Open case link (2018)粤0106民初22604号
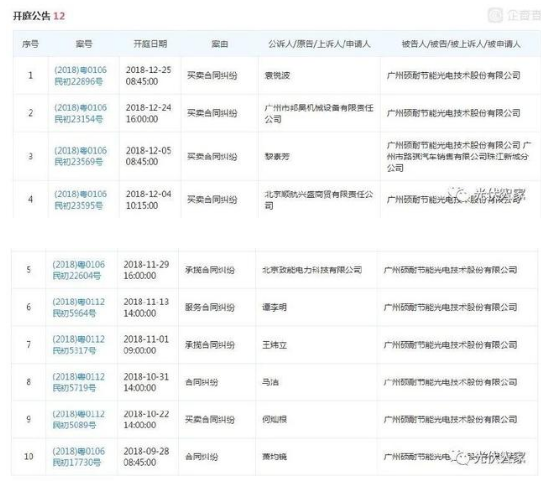Screen dimensions: 541x483 click(78, 270)
